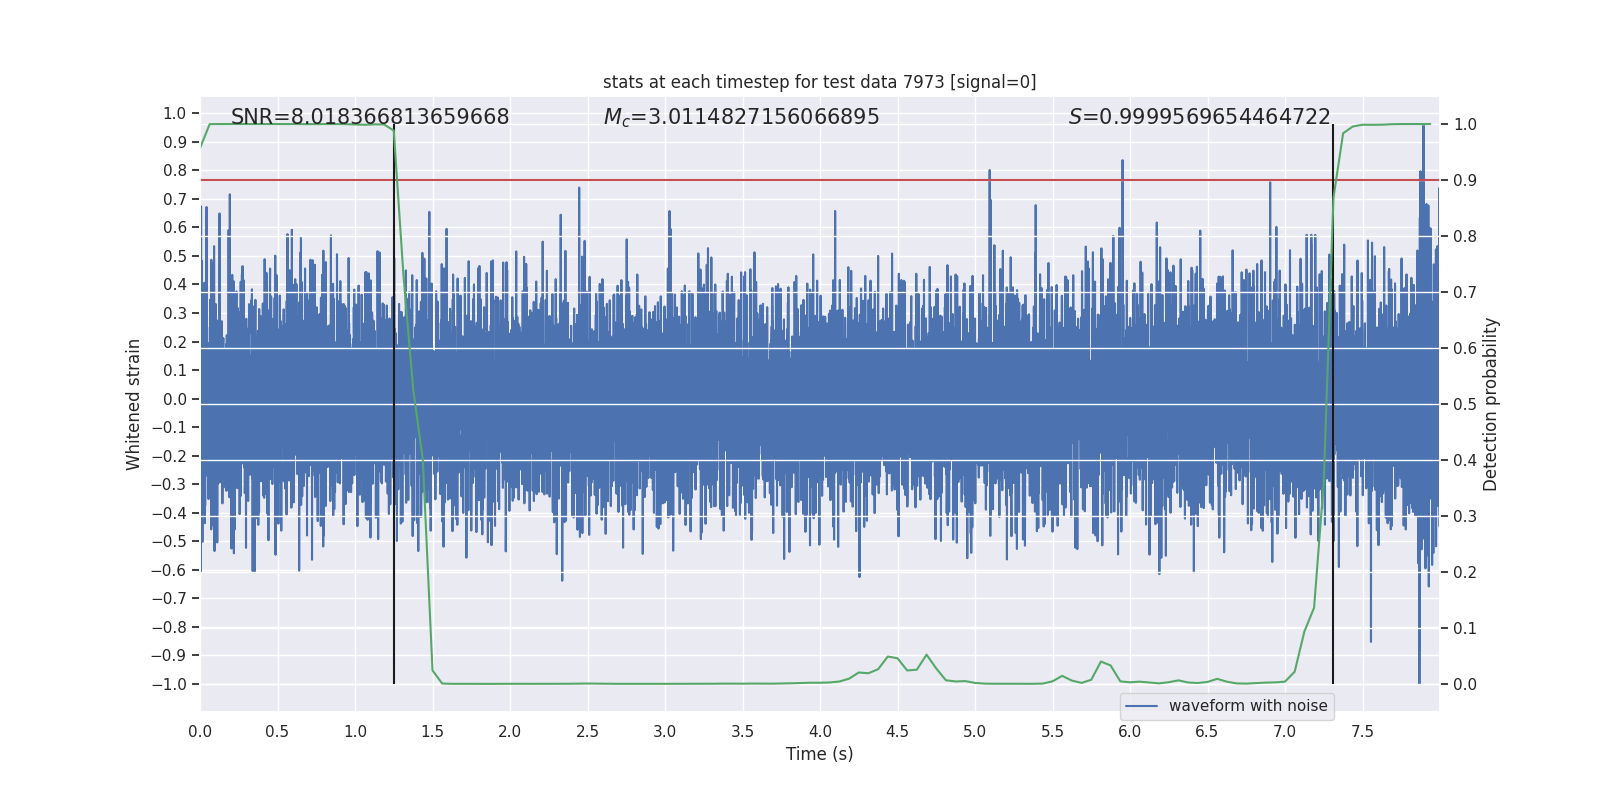Click the 0.9 tick on probability axis

[1465, 181]
